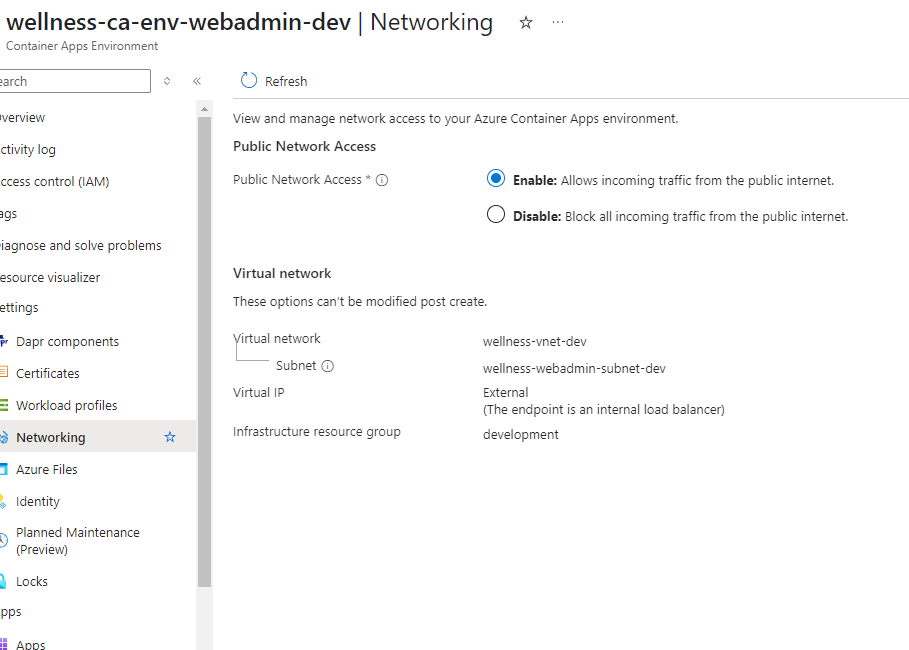
Task: Click wellness-vnet-dev virtual network value
Action: (x=535, y=342)
